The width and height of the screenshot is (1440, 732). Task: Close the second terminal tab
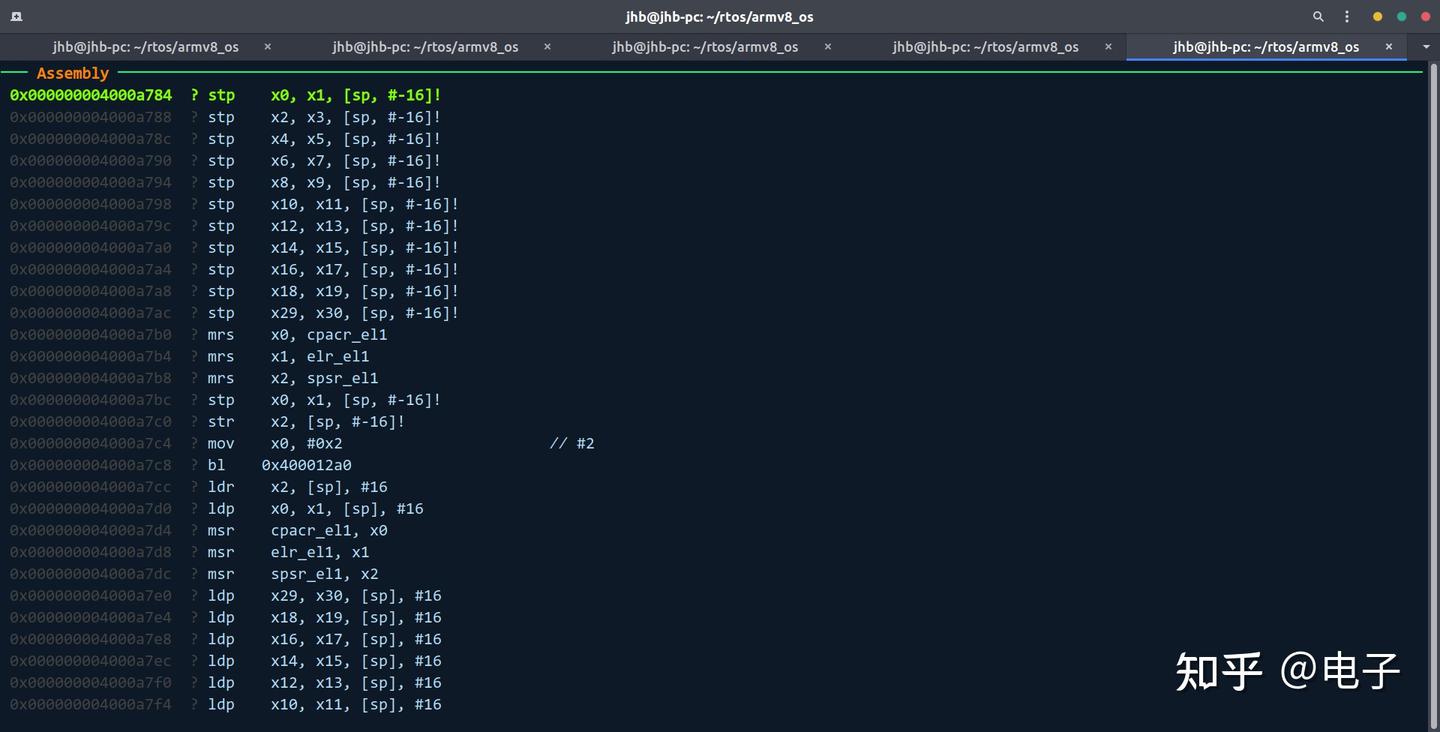coord(546,46)
